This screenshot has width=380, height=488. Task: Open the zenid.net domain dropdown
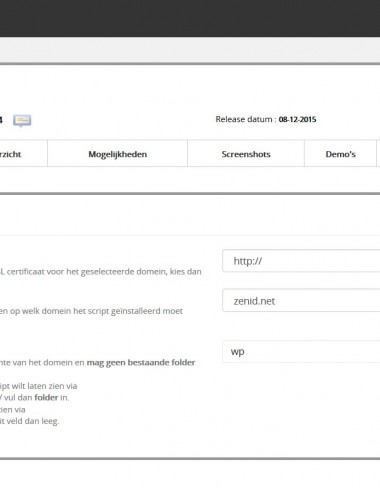point(301,300)
